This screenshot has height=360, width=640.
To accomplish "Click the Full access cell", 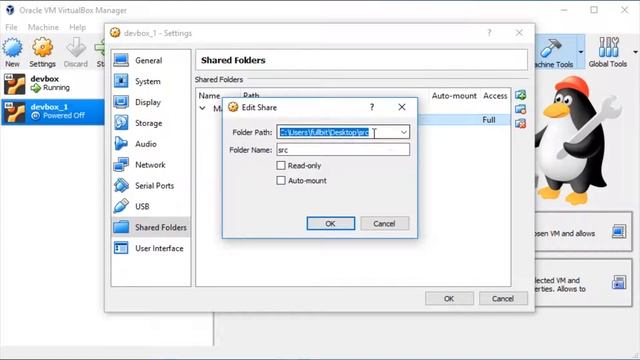I will [489, 120].
